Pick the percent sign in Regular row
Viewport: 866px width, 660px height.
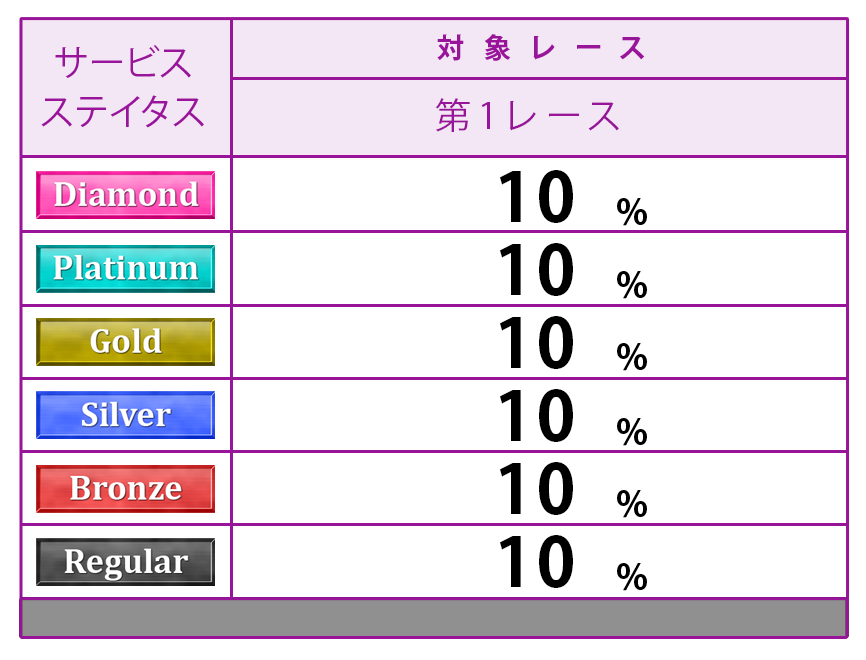point(632,577)
